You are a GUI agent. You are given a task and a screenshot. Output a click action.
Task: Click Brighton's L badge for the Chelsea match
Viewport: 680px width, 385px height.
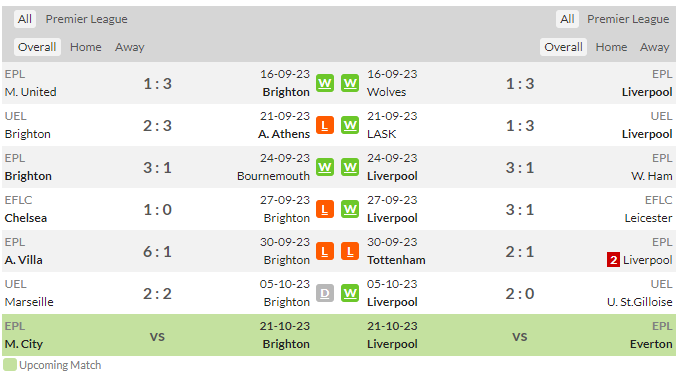coord(325,209)
